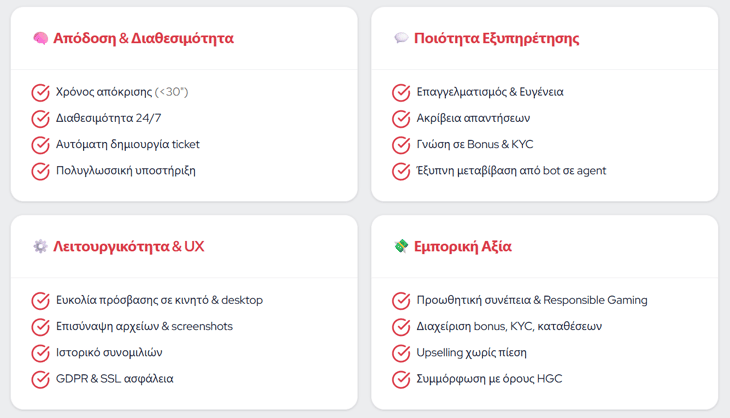Click the checkmark beside Συμμόρφωση με όρους HGC
Viewport: 730px width, 418px height.
pos(401,379)
